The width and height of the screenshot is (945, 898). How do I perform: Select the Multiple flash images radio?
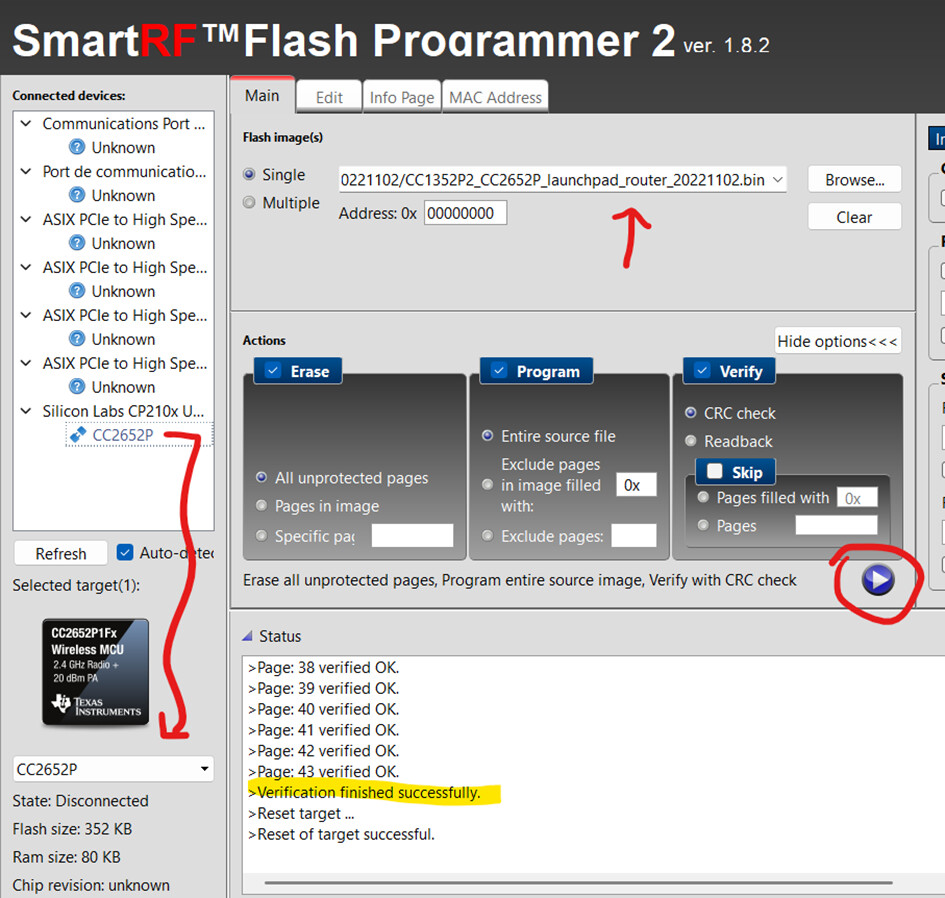249,203
